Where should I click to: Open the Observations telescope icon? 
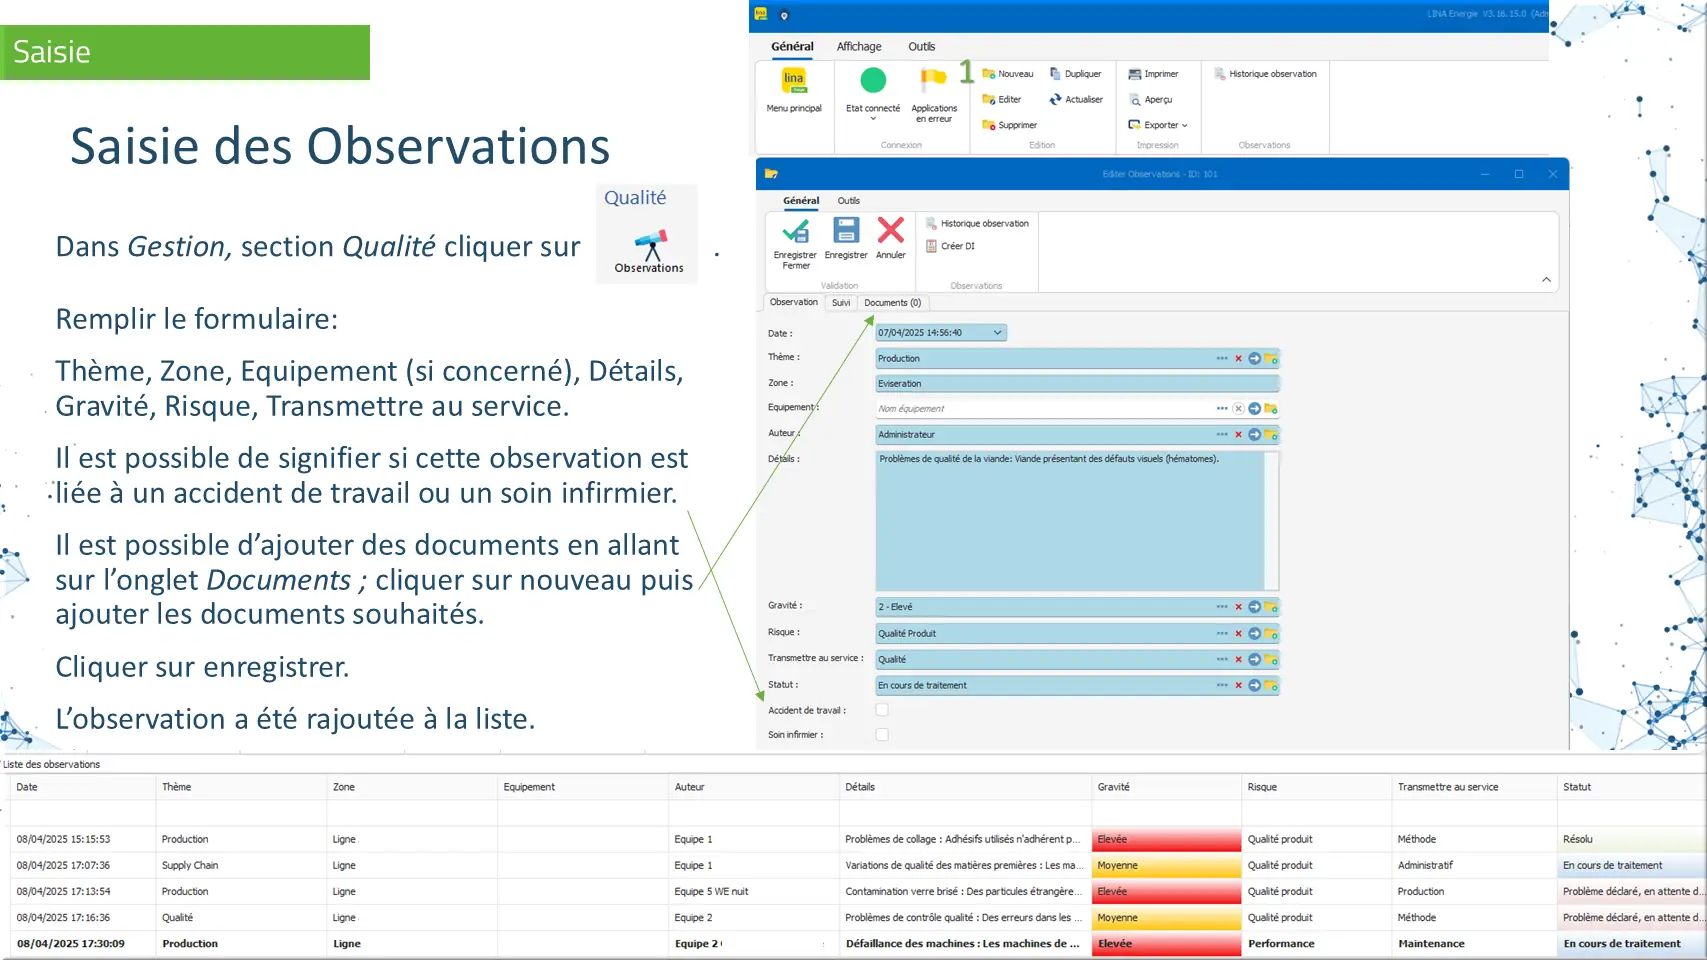(x=650, y=245)
